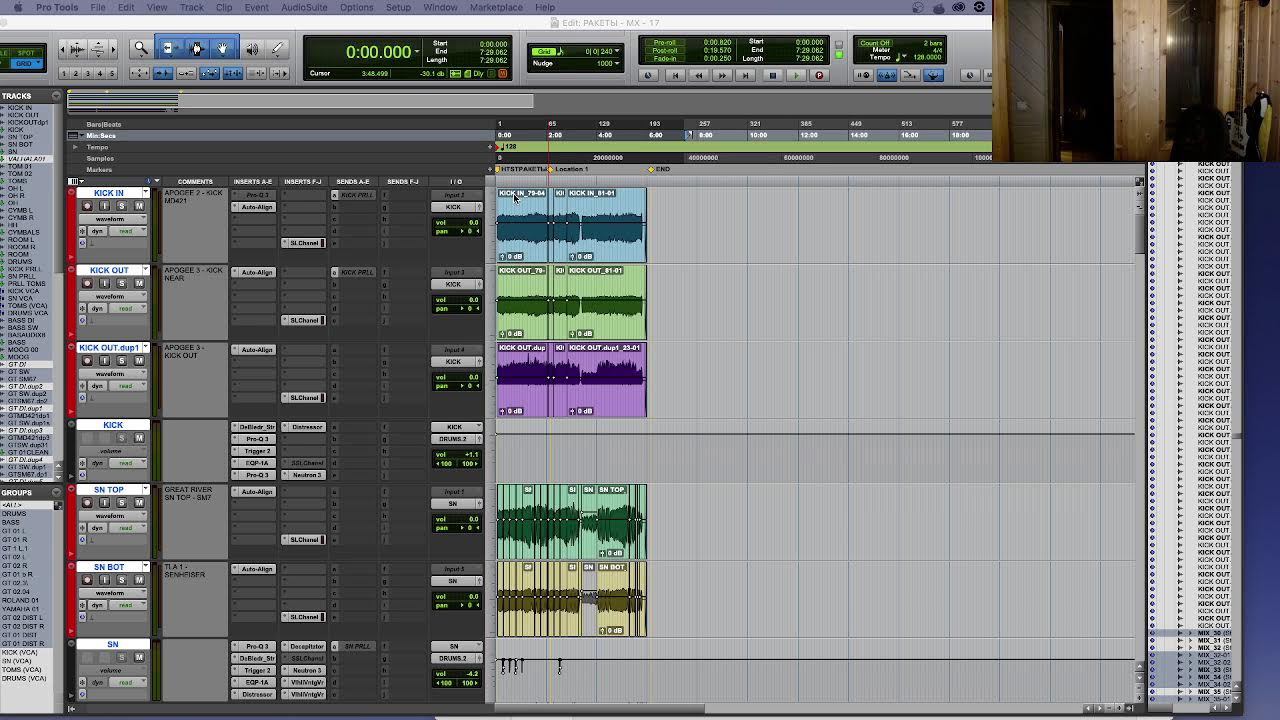The image size is (1280, 720).
Task: Mute the KICK aux track
Action: (139, 437)
